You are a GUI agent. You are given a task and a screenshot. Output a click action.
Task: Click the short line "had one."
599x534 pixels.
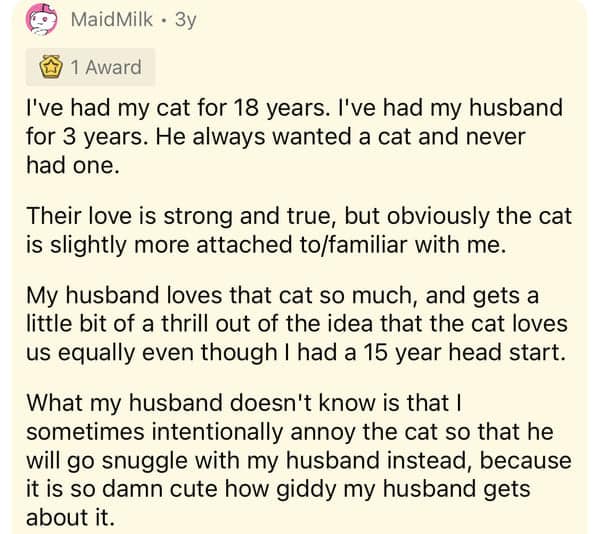click(x=73, y=165)
